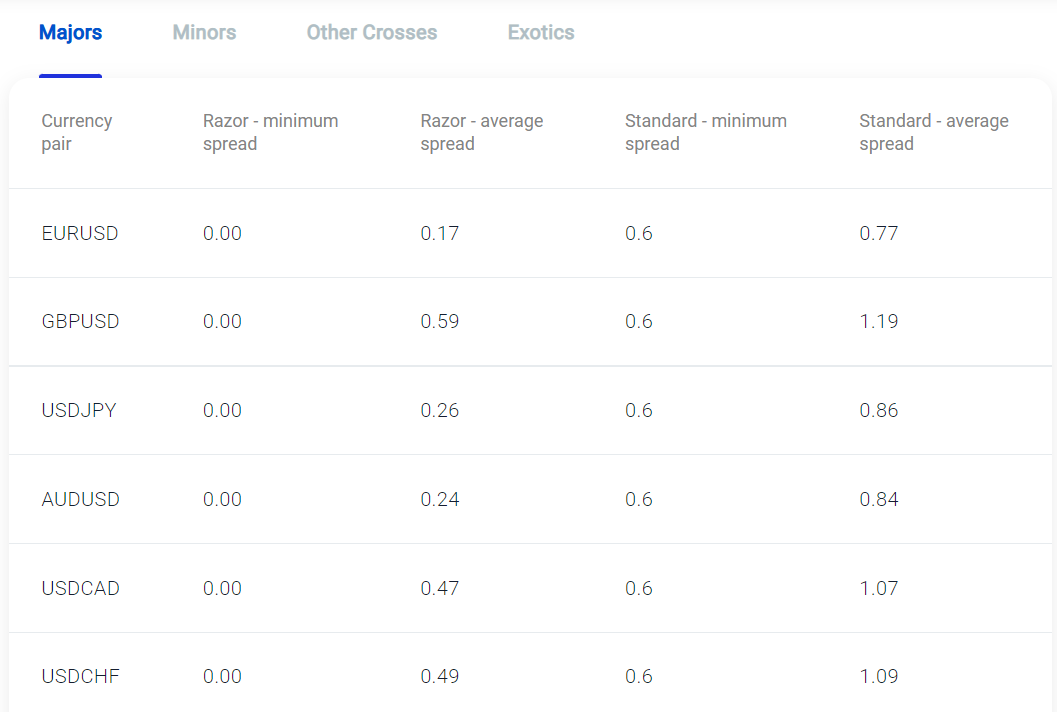Click the USDCHF pair label
This screenshot has width=1057, height=712.
coord(80,677)
